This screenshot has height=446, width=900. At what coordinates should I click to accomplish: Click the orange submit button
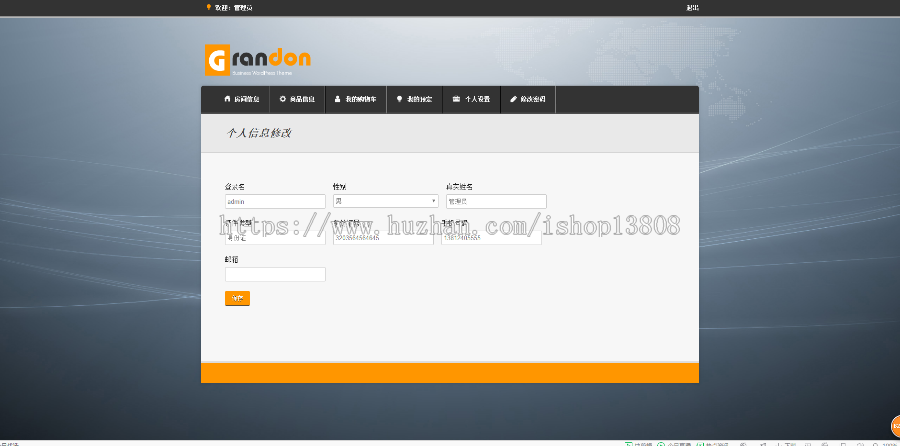(x=237, y=298)
